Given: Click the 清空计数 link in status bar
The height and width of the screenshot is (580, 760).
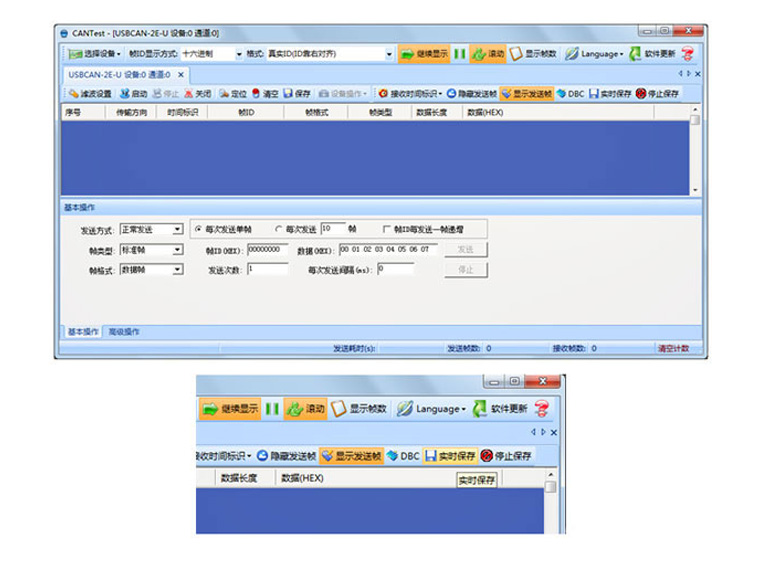Looking at the screenshot, I should click(x=673, y=349).
